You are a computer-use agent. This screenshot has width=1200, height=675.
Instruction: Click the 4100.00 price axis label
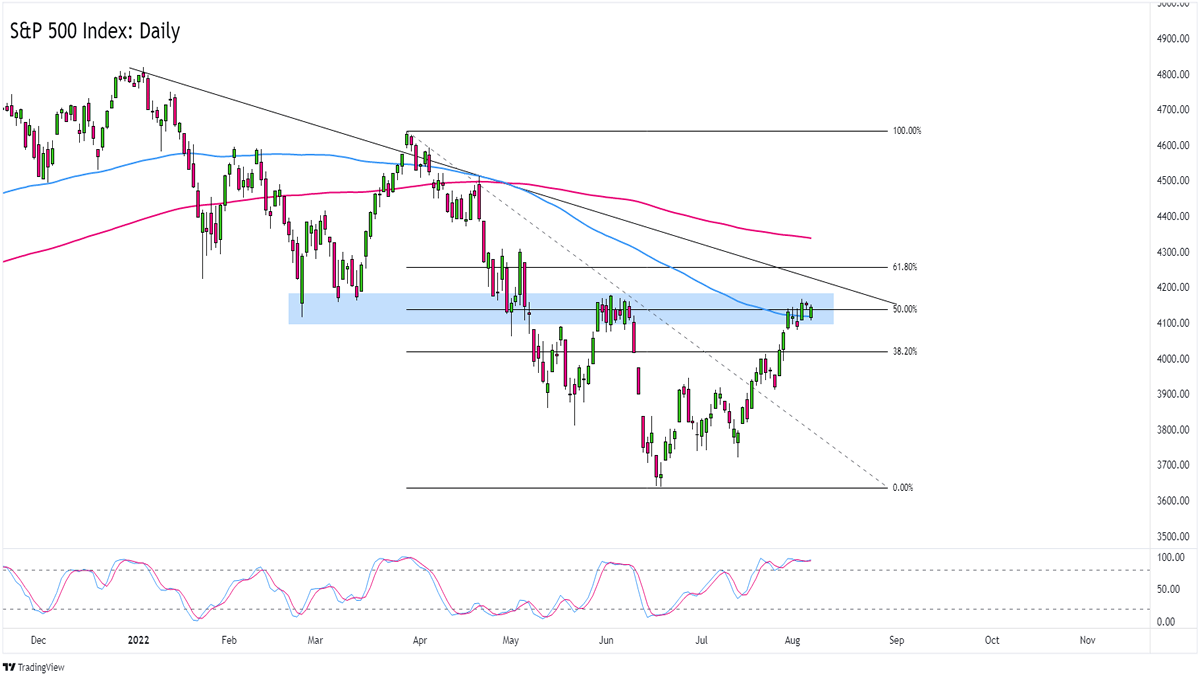pyautogui.click(x=1172, y=323)
